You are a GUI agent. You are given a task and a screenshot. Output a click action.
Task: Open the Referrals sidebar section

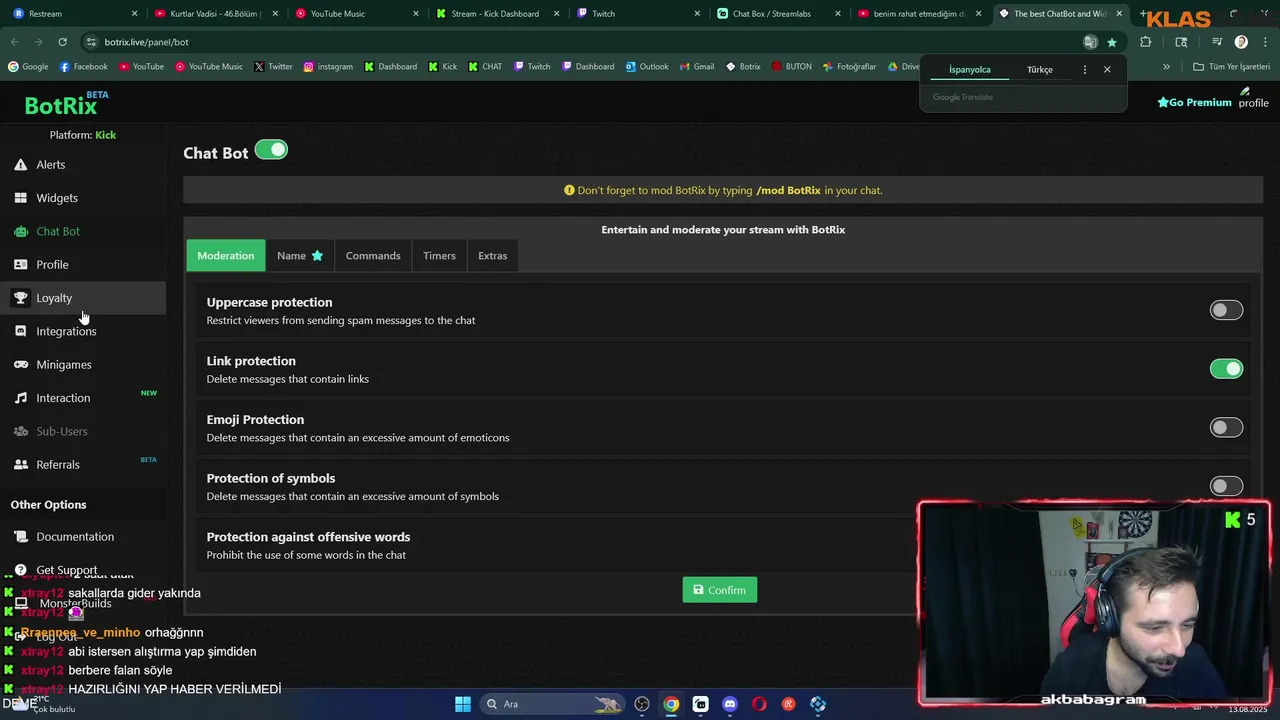(58, 465)
